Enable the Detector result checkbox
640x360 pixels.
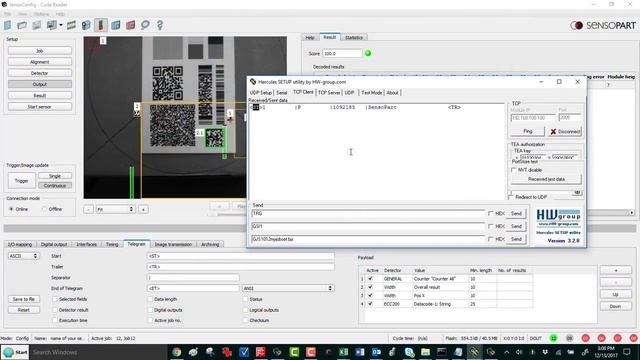(x=55, y=310)
